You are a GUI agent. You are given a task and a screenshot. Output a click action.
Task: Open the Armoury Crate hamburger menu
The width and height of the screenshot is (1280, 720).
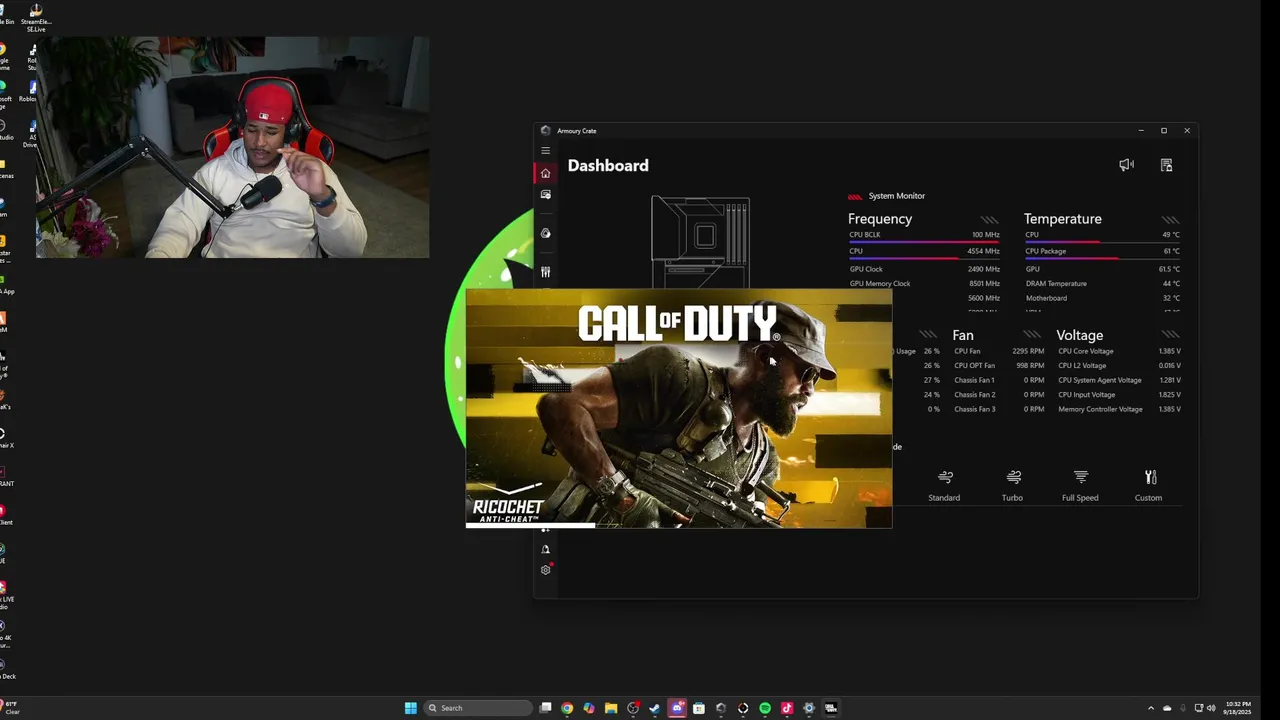[545, 150]
